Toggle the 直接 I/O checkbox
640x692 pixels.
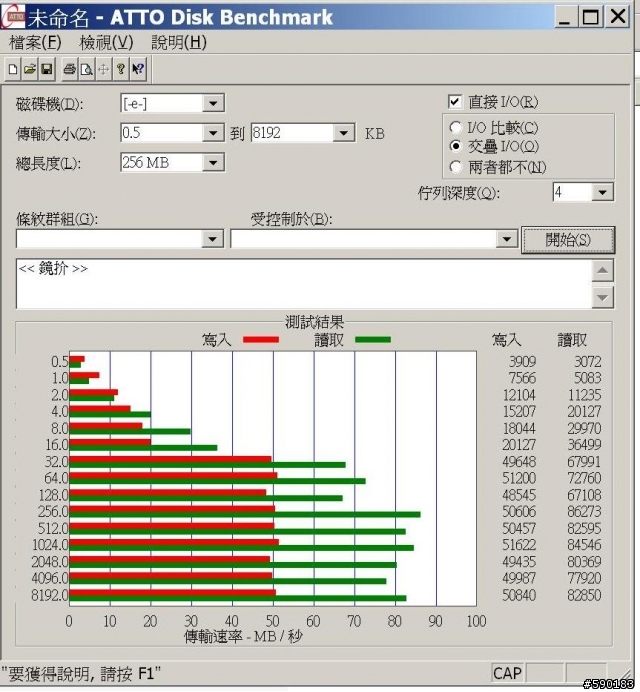[x=455, y=102]
